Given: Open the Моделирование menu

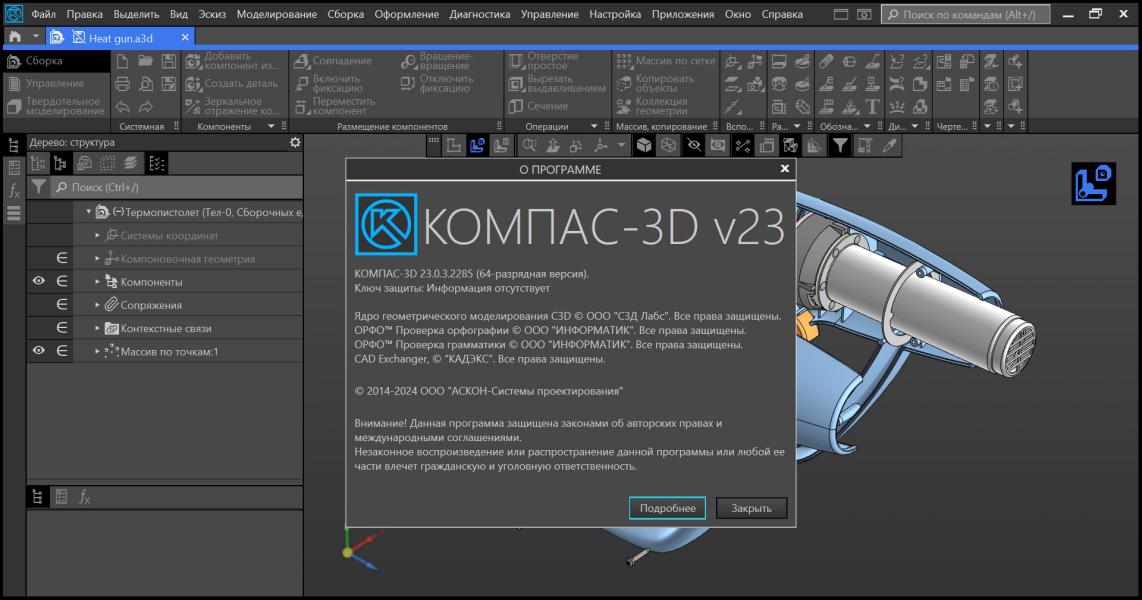Looking at the screenshot, I should click(x=277, y=15).
